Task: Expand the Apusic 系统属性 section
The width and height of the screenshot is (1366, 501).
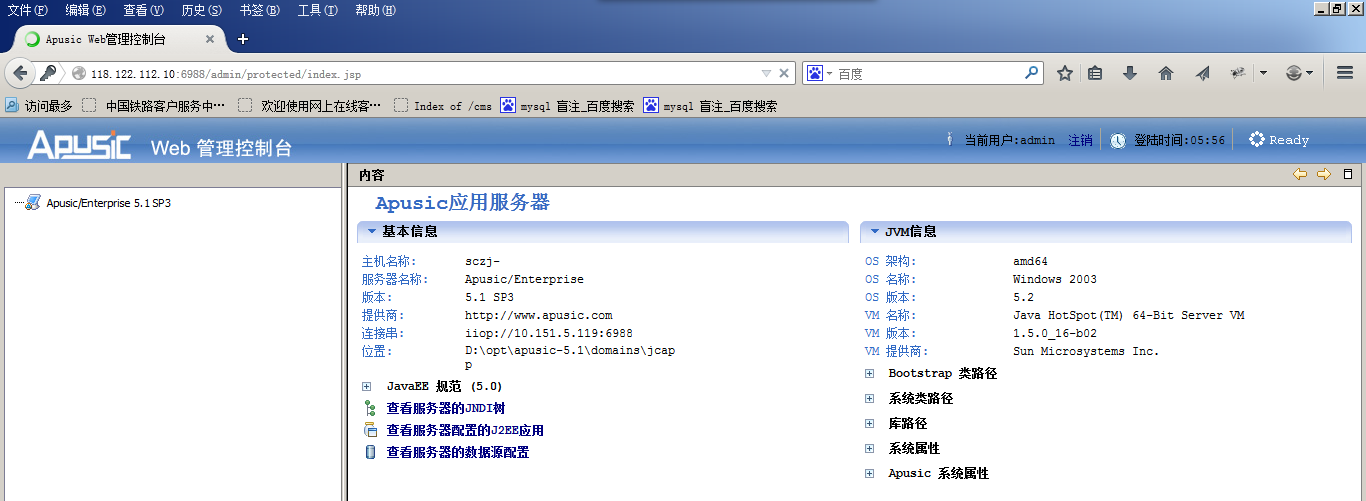Action: coord(870,473)
